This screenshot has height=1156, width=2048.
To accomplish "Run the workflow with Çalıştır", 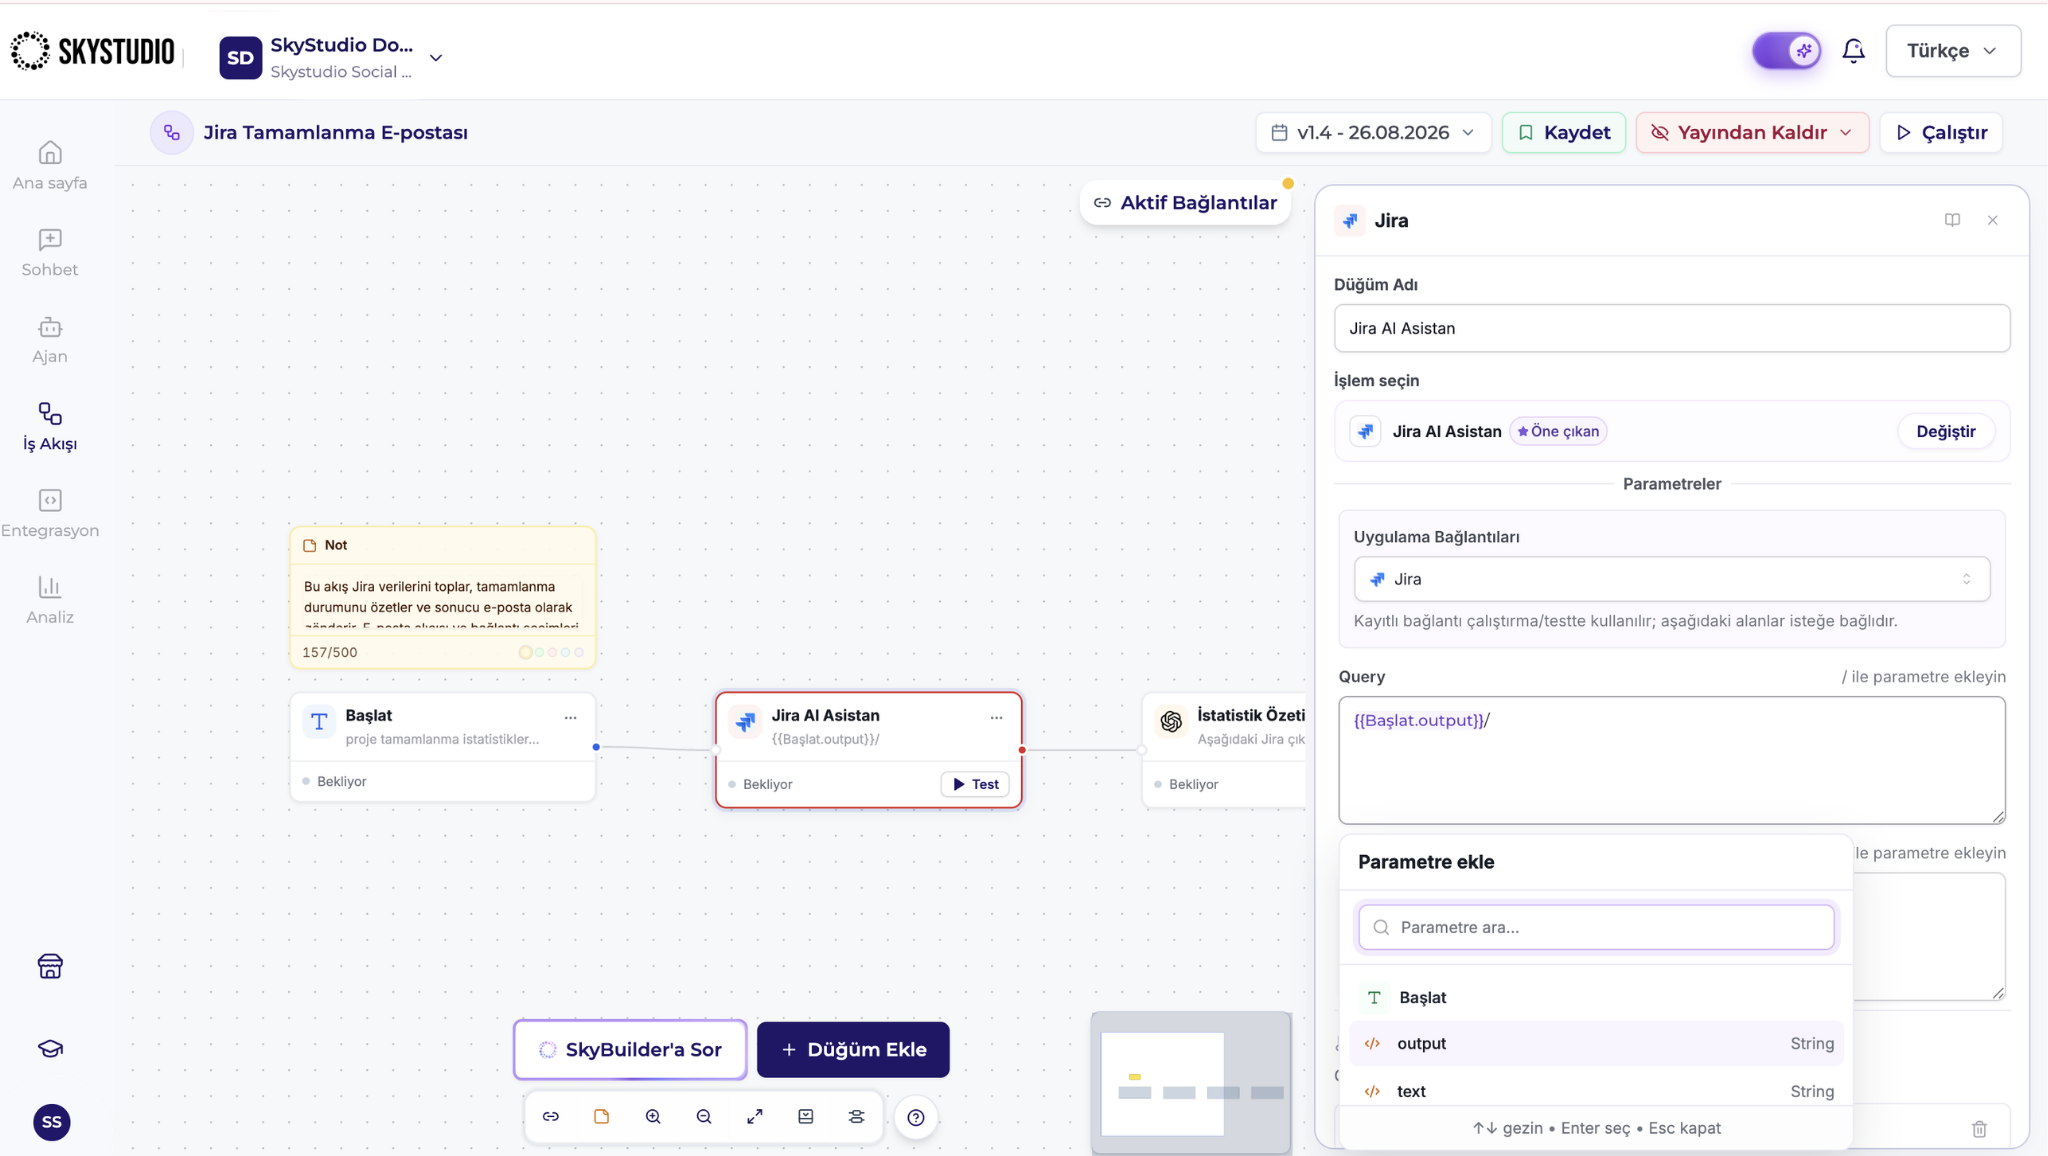I will click(1941, 133).
